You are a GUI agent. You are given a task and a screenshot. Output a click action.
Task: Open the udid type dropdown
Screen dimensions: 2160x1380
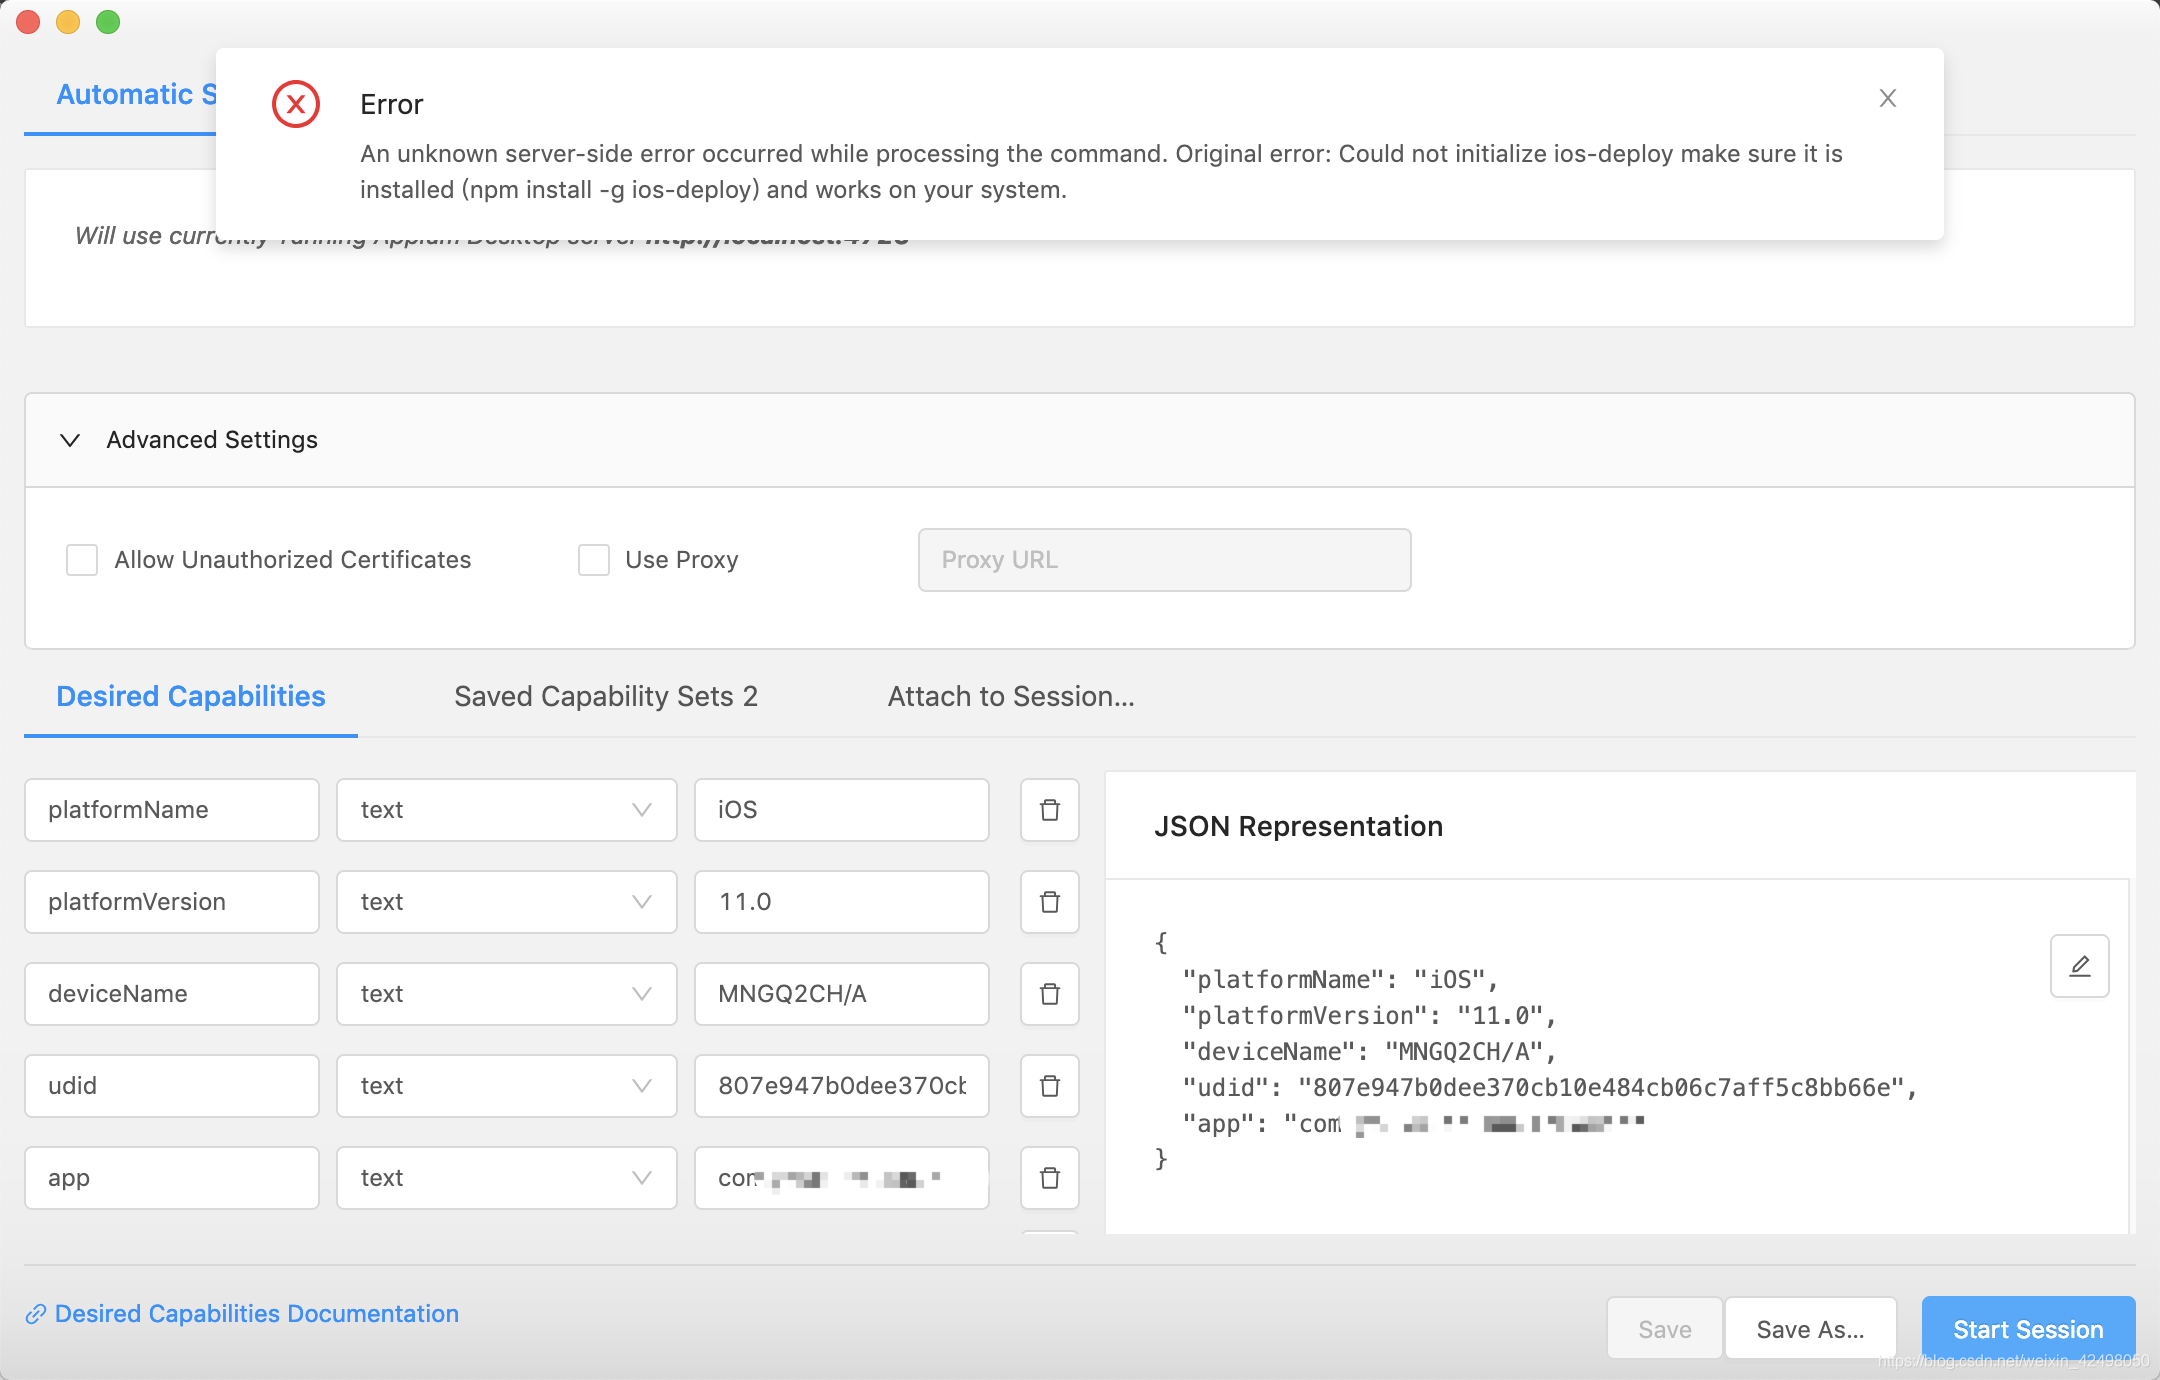pos(506,1086)
